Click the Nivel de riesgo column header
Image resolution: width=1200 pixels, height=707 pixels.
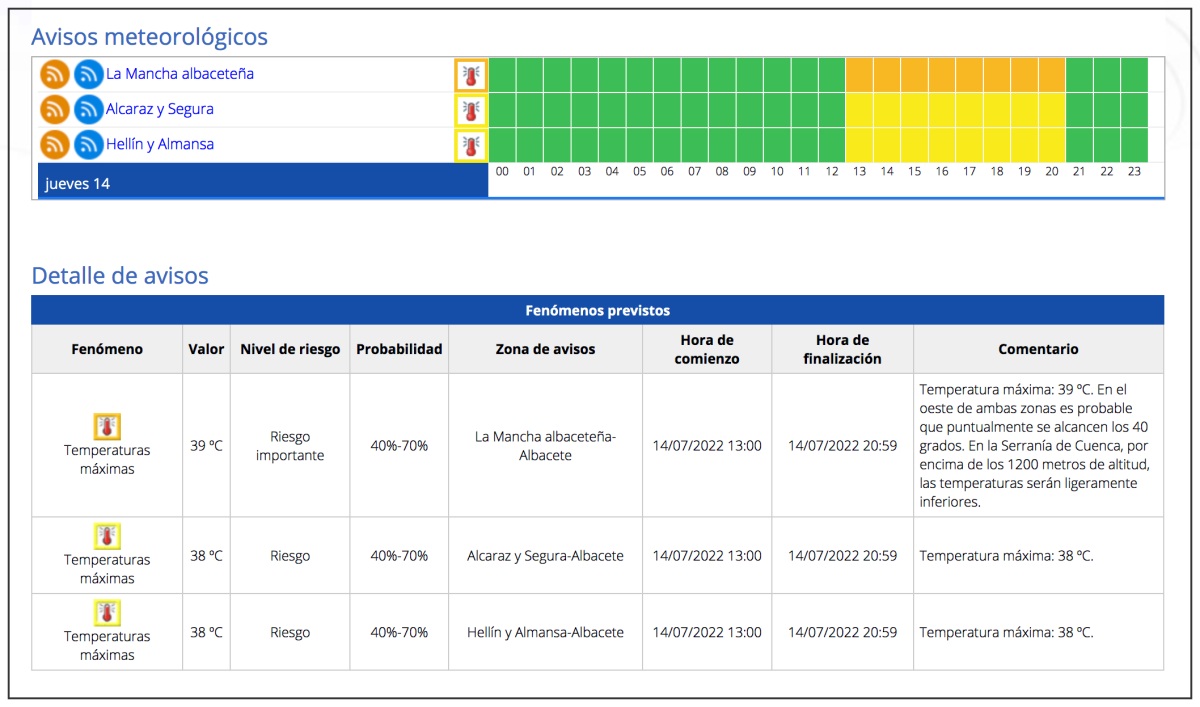tap(290, 349)
